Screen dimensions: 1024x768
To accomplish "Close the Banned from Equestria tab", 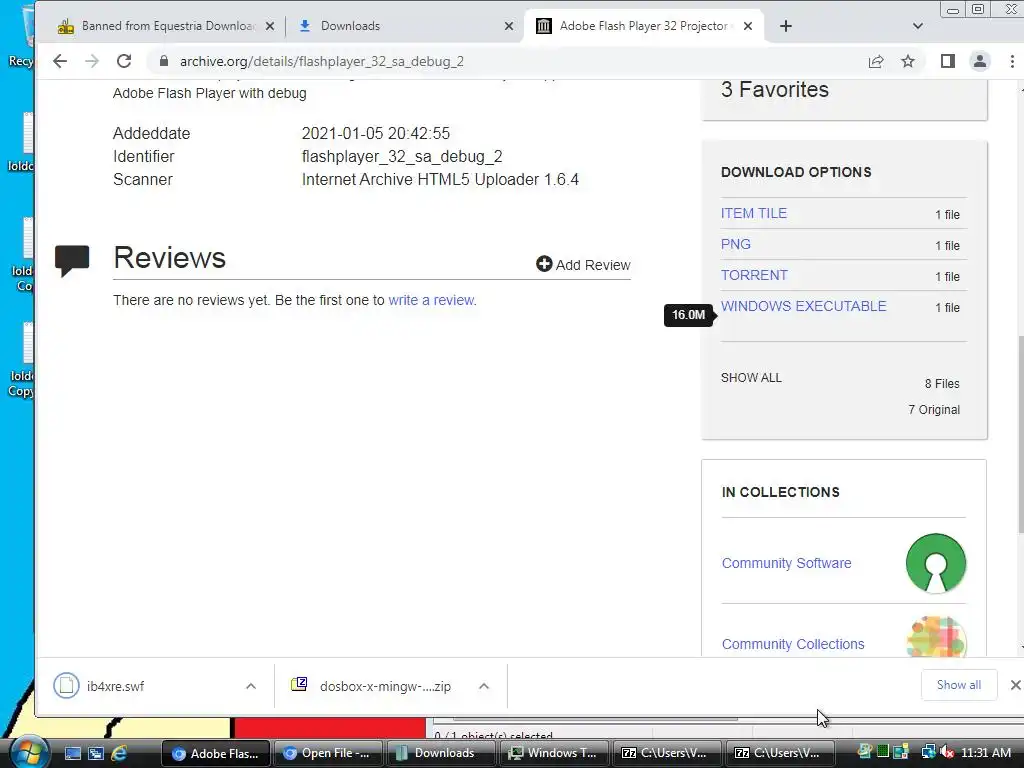I will click(270, 26).
